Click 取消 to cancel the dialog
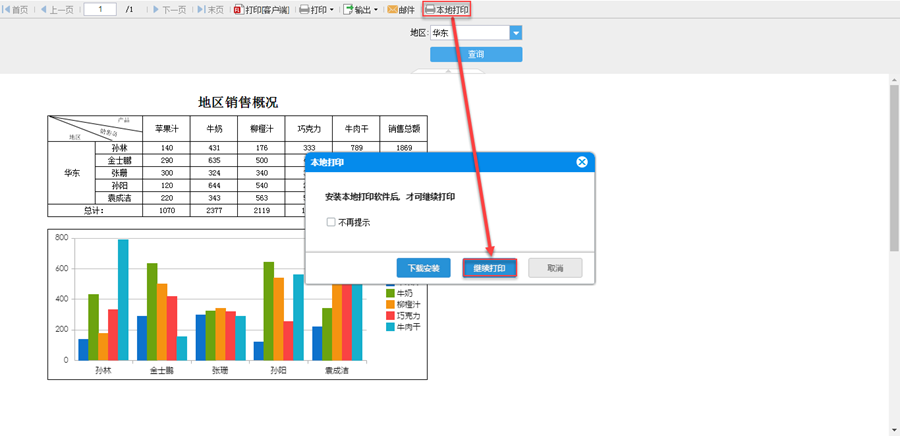The height and width of the screenshot is (436, 900). pos(555,268)
